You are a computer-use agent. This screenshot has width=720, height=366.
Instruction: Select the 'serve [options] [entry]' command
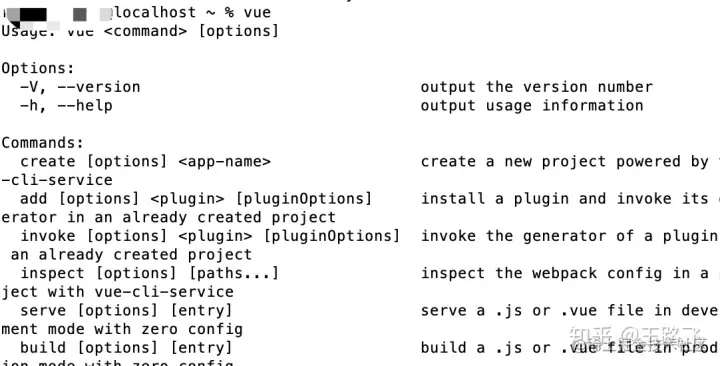tap(126, 310)
